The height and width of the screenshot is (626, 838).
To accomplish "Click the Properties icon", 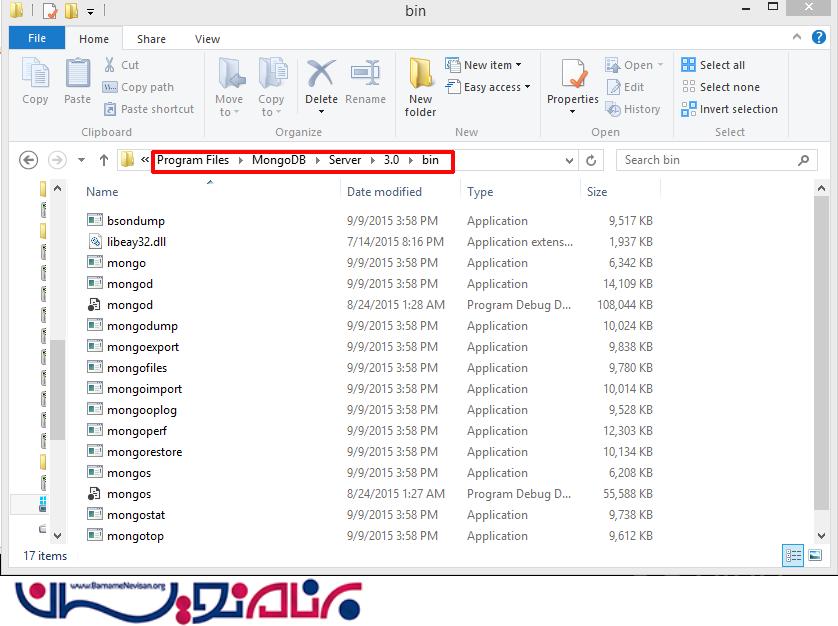I will coord(572,74).
